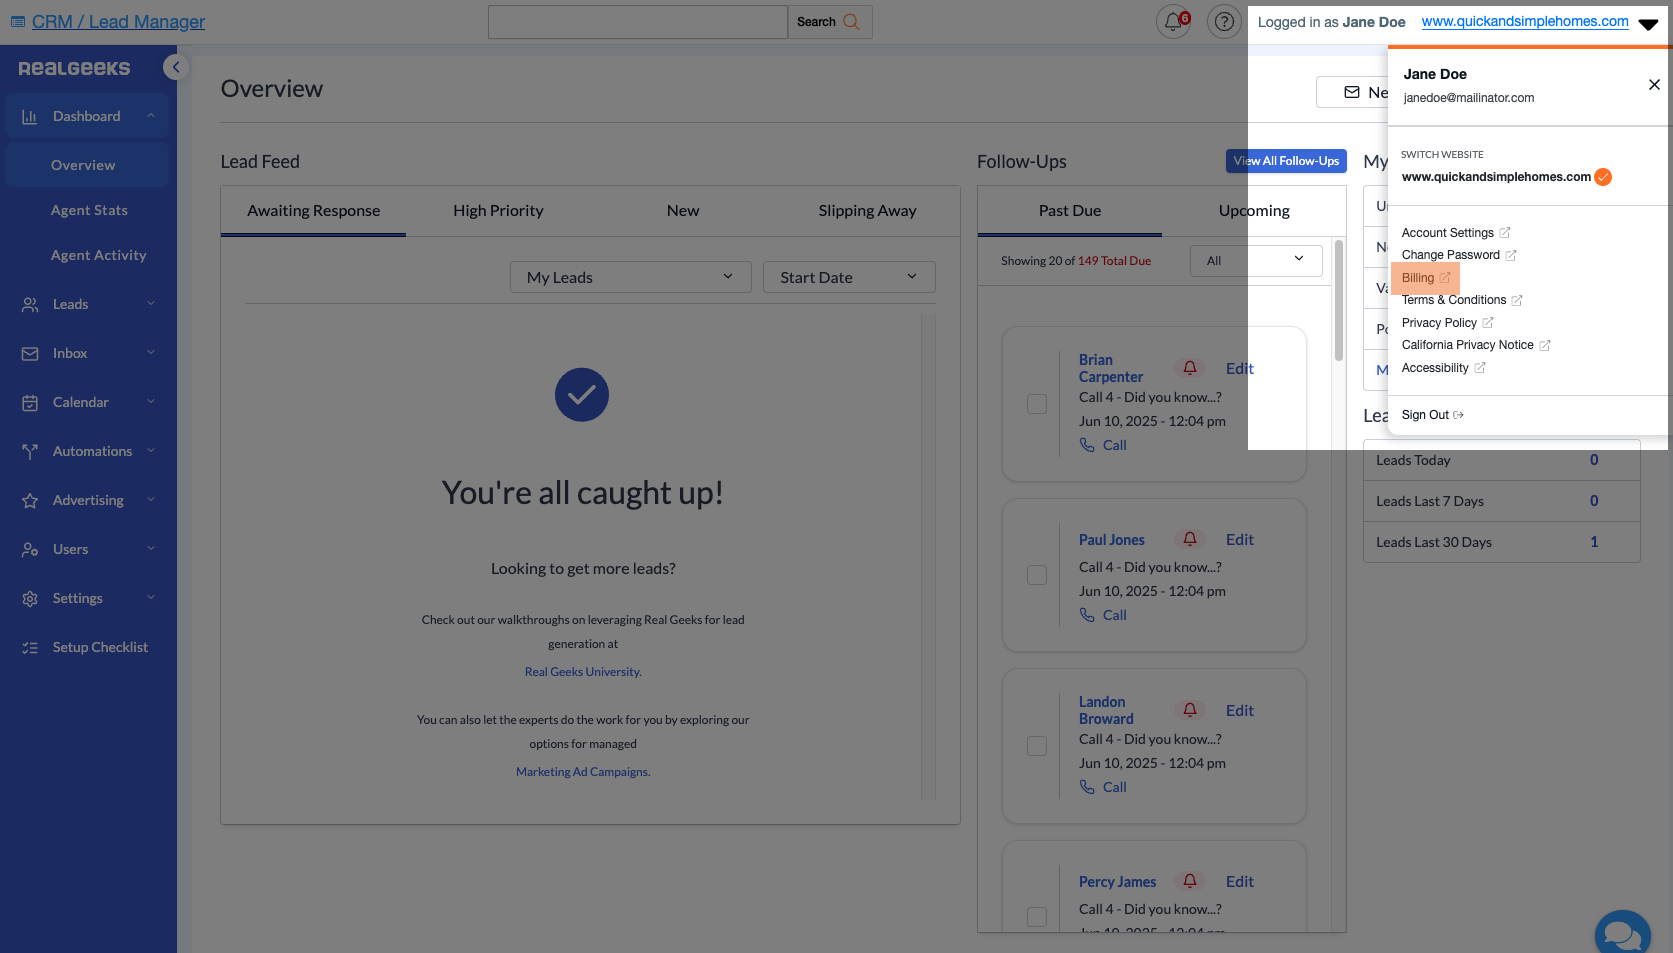Expand the Inbox sidebar menu
Screen dimensions: 1673x953
coord(151,352)
